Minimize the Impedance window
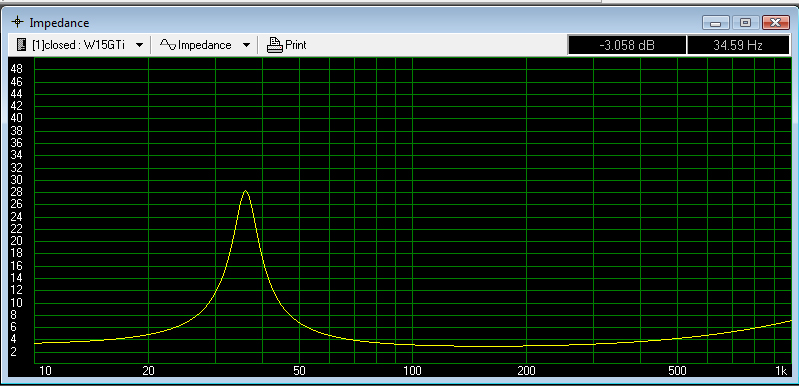The image size is (799, 386). (x=715, y=23)
